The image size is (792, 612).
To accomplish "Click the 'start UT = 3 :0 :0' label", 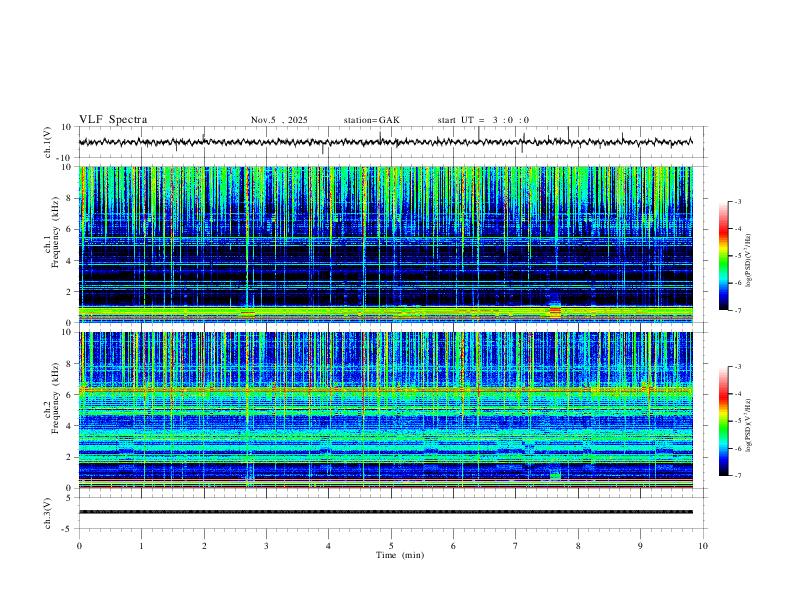I will coord(483,120).
